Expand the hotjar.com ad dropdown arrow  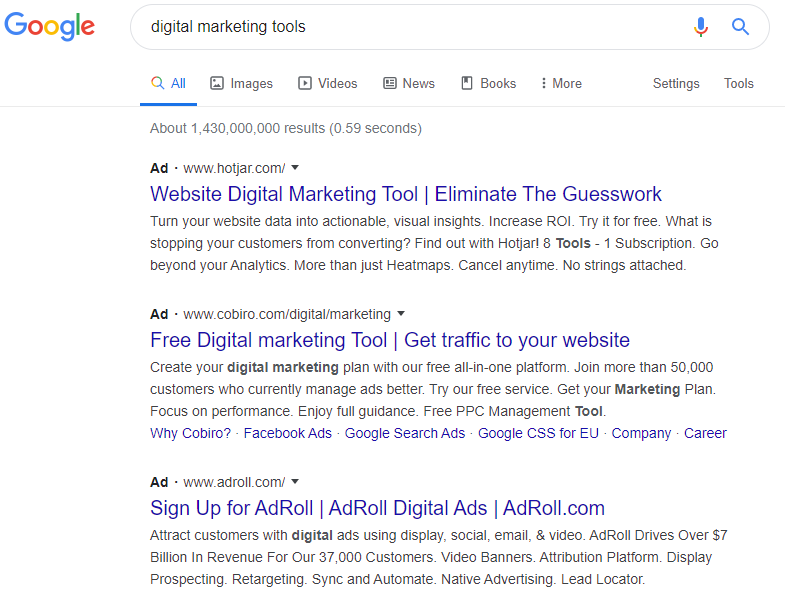[x=295, y=168]
